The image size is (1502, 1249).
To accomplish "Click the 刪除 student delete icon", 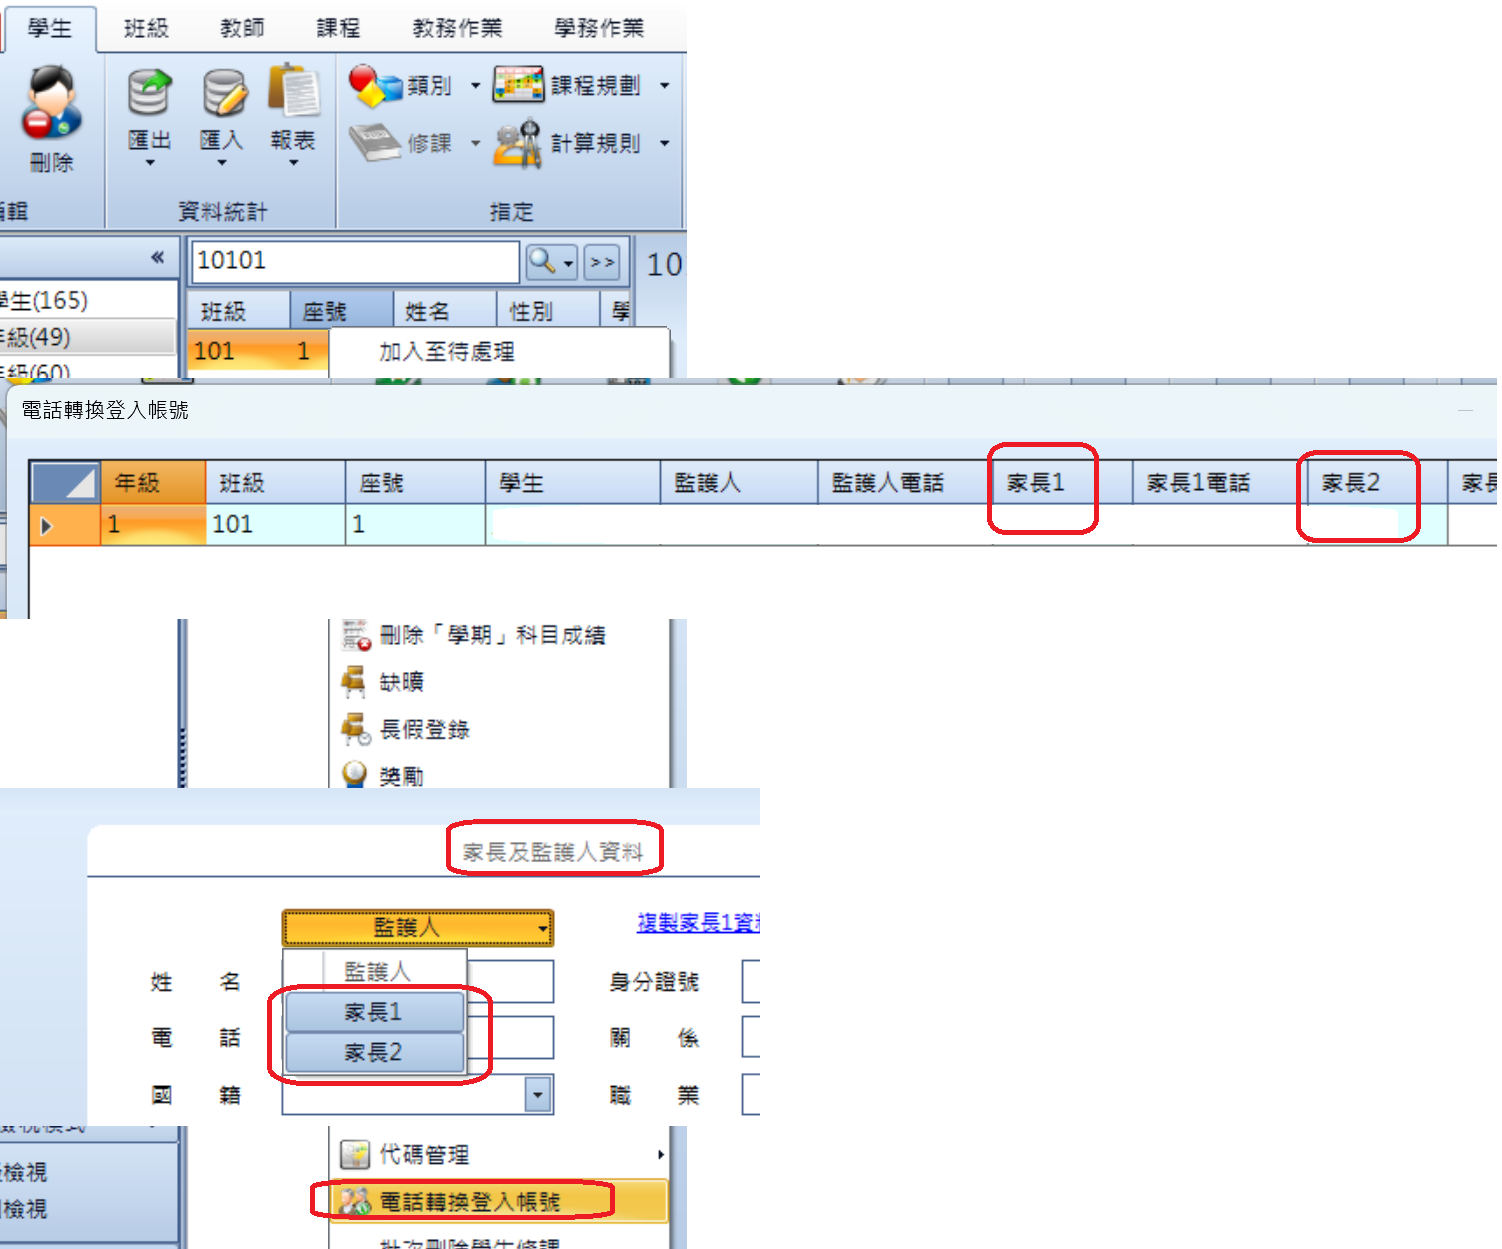I will (51, 102).
